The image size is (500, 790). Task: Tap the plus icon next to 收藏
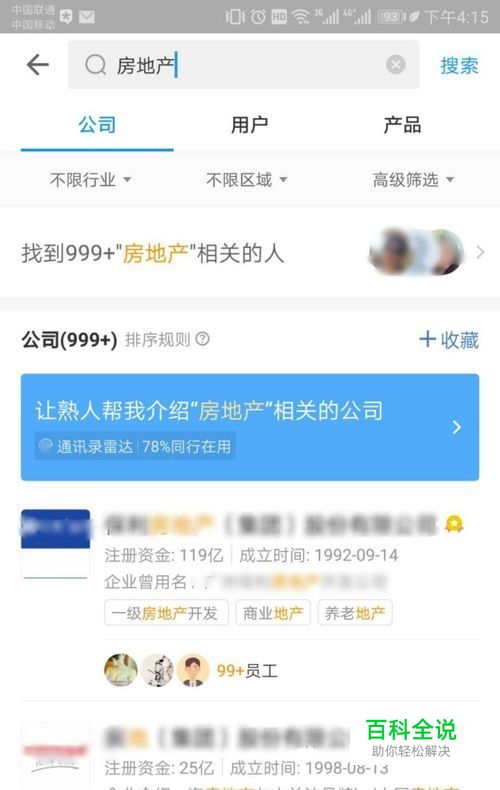[x=427, y=339]
